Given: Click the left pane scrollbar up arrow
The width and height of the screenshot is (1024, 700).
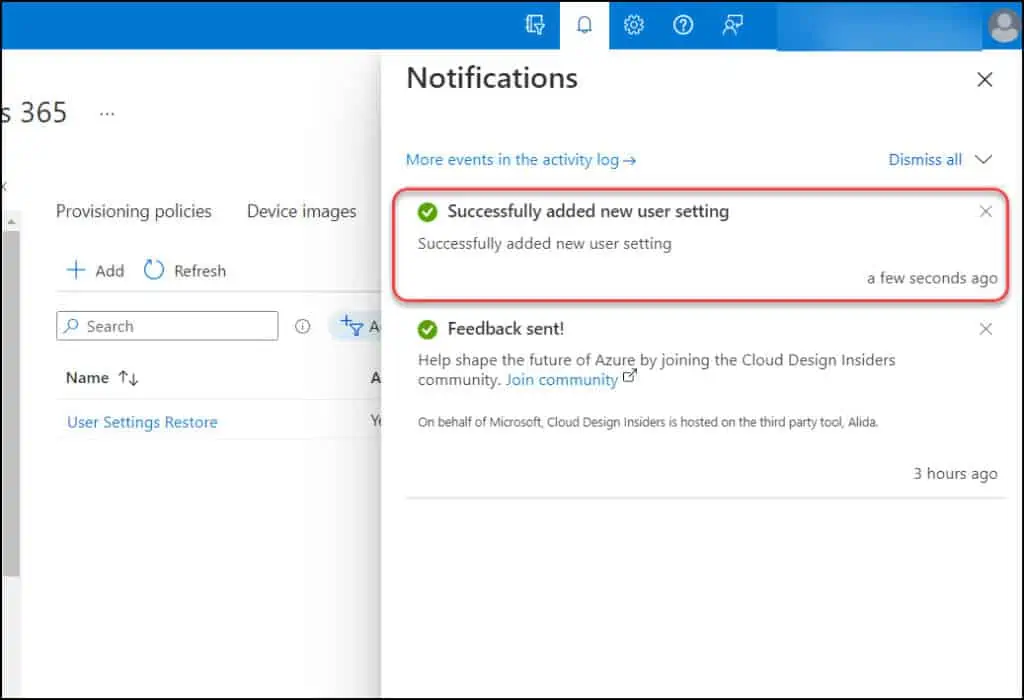Looking at the screenshot, I should tap(11, 222).
